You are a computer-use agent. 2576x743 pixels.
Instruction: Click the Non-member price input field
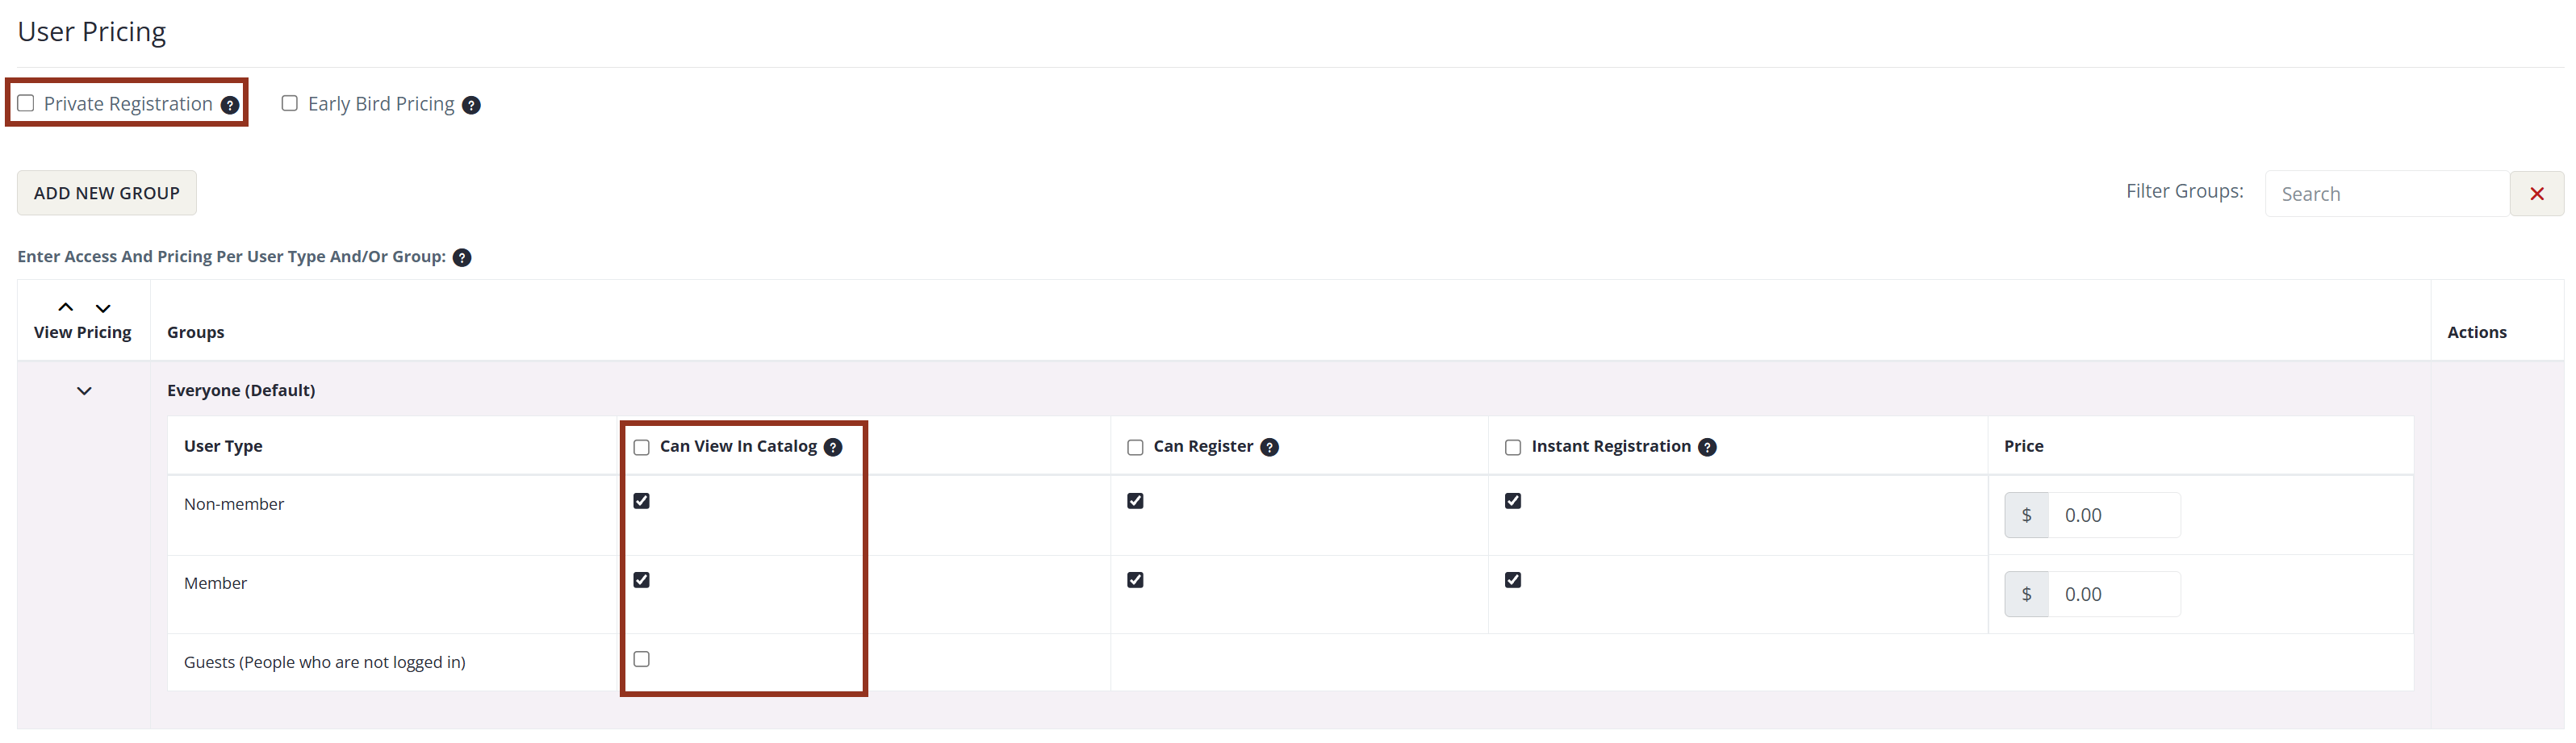[x=2117, y=515]
